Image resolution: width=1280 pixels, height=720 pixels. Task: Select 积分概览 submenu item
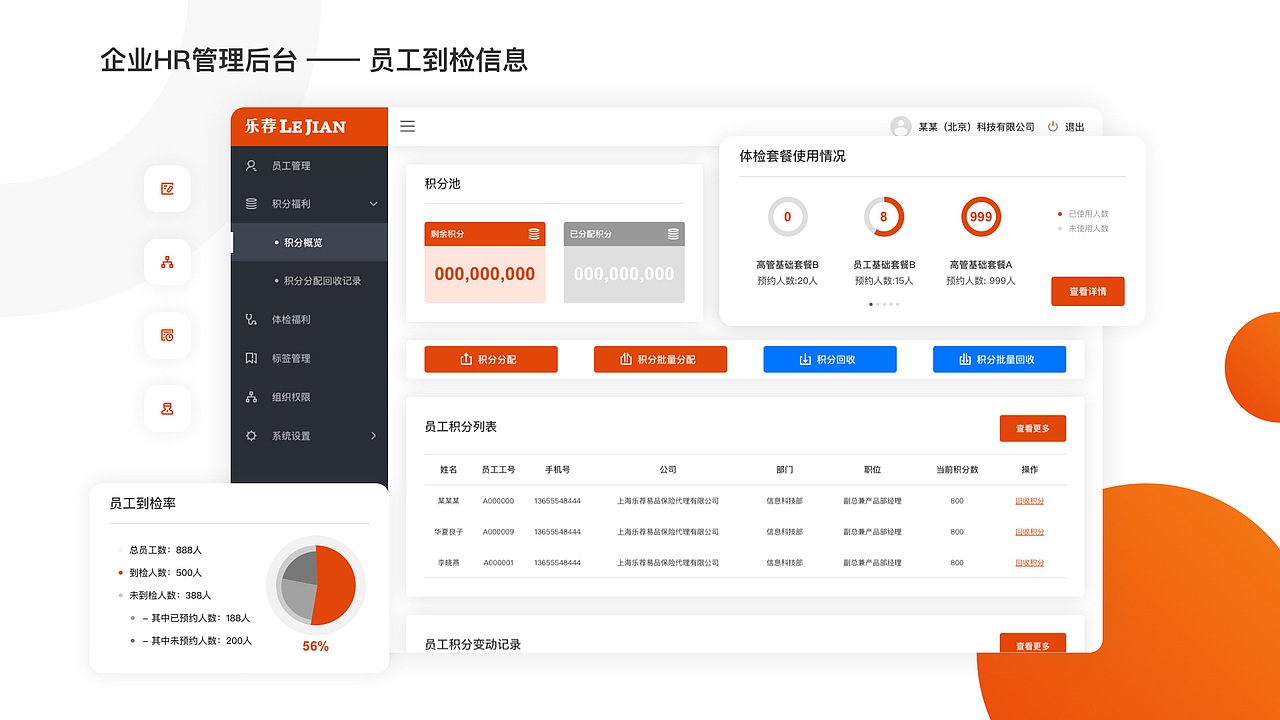tap(309, 243)
